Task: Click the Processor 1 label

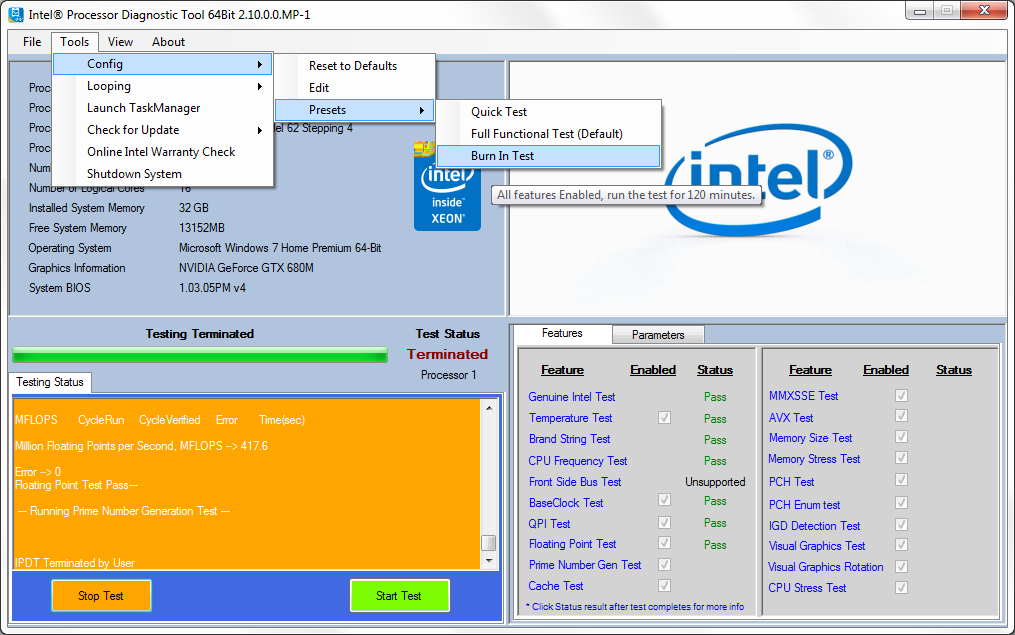Action: click(x=449, y=375)
